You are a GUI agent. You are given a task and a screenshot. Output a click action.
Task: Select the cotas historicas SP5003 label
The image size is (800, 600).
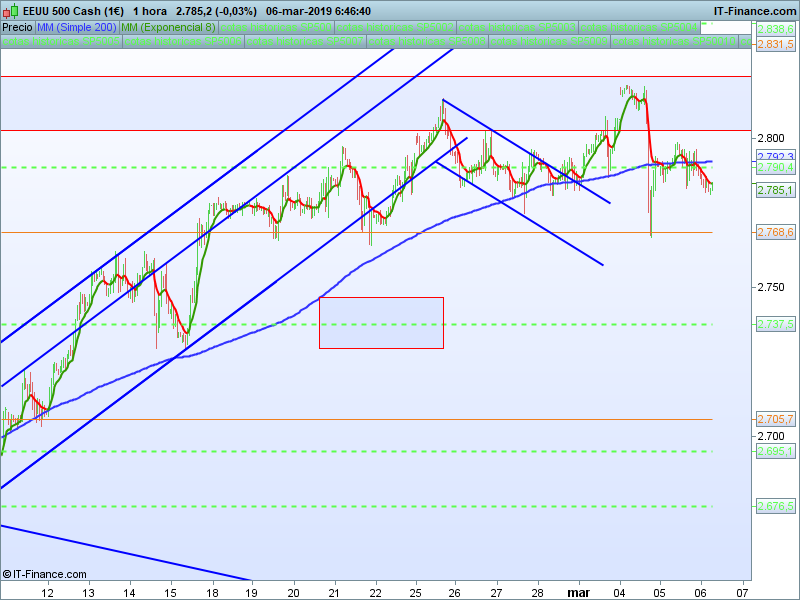click(x=517, y=27)
